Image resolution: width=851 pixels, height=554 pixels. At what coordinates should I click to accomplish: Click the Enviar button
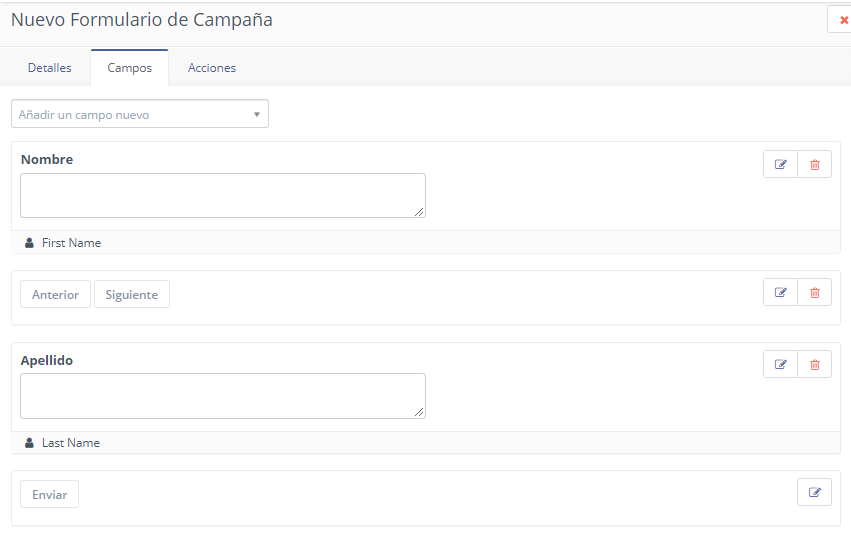(50, 494)
